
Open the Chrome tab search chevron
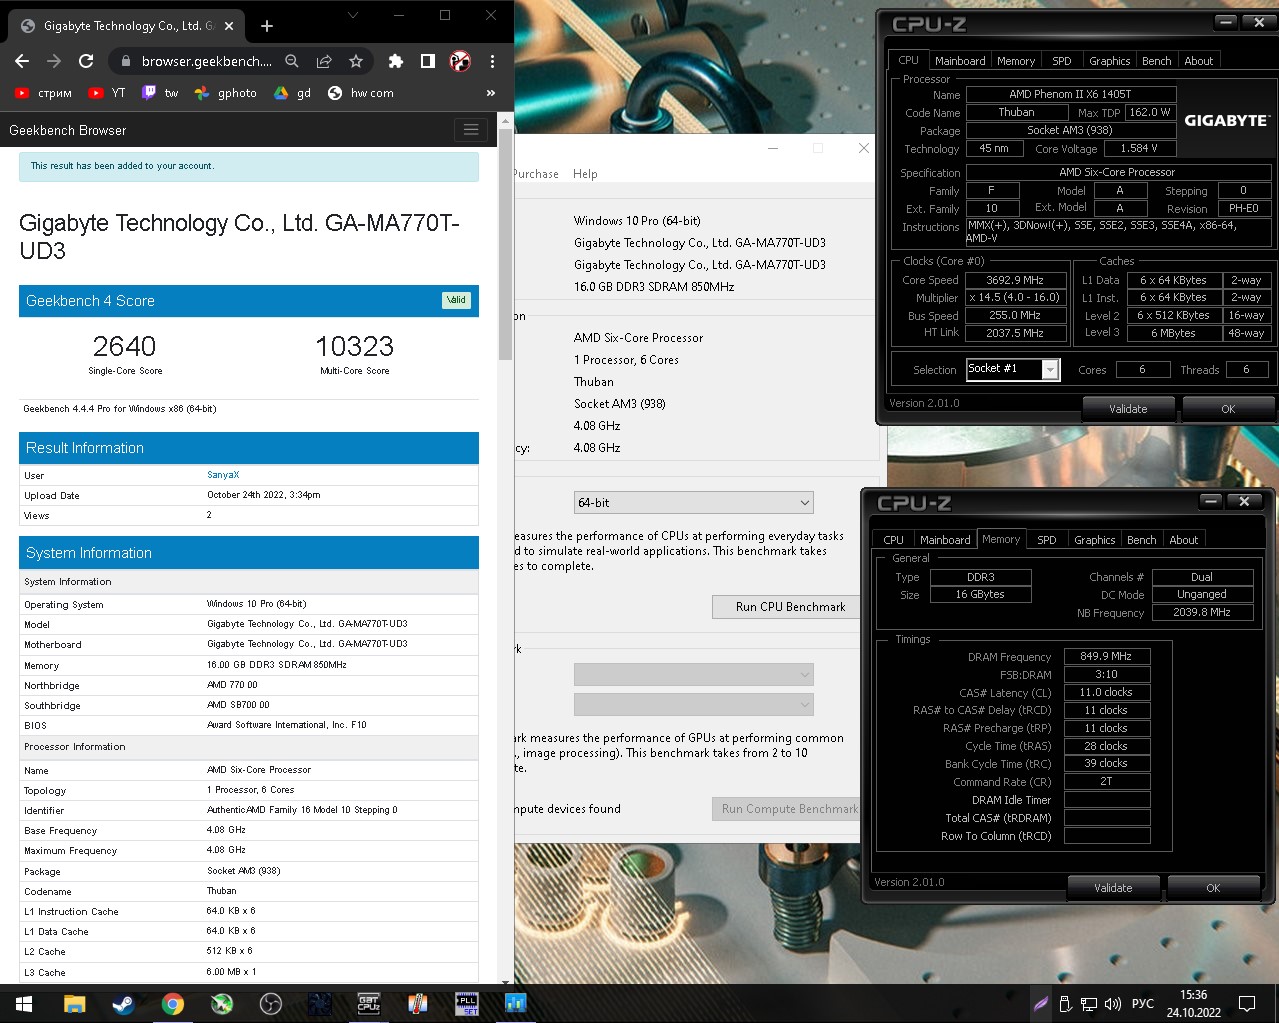point(353,16)
